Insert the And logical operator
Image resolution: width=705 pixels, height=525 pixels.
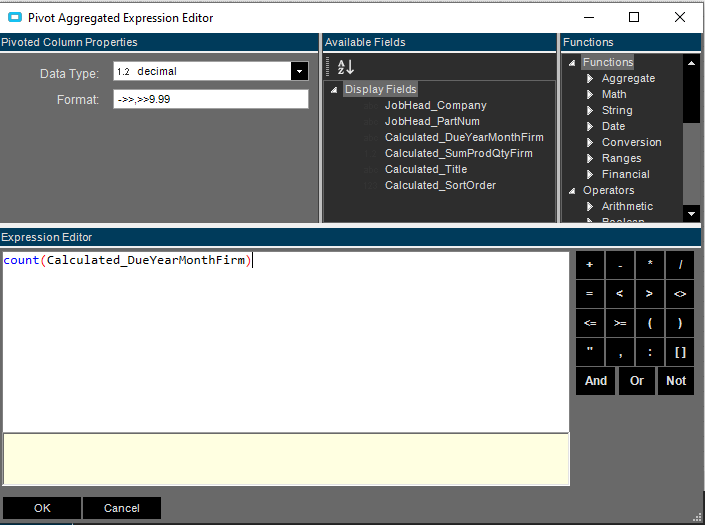595,381
